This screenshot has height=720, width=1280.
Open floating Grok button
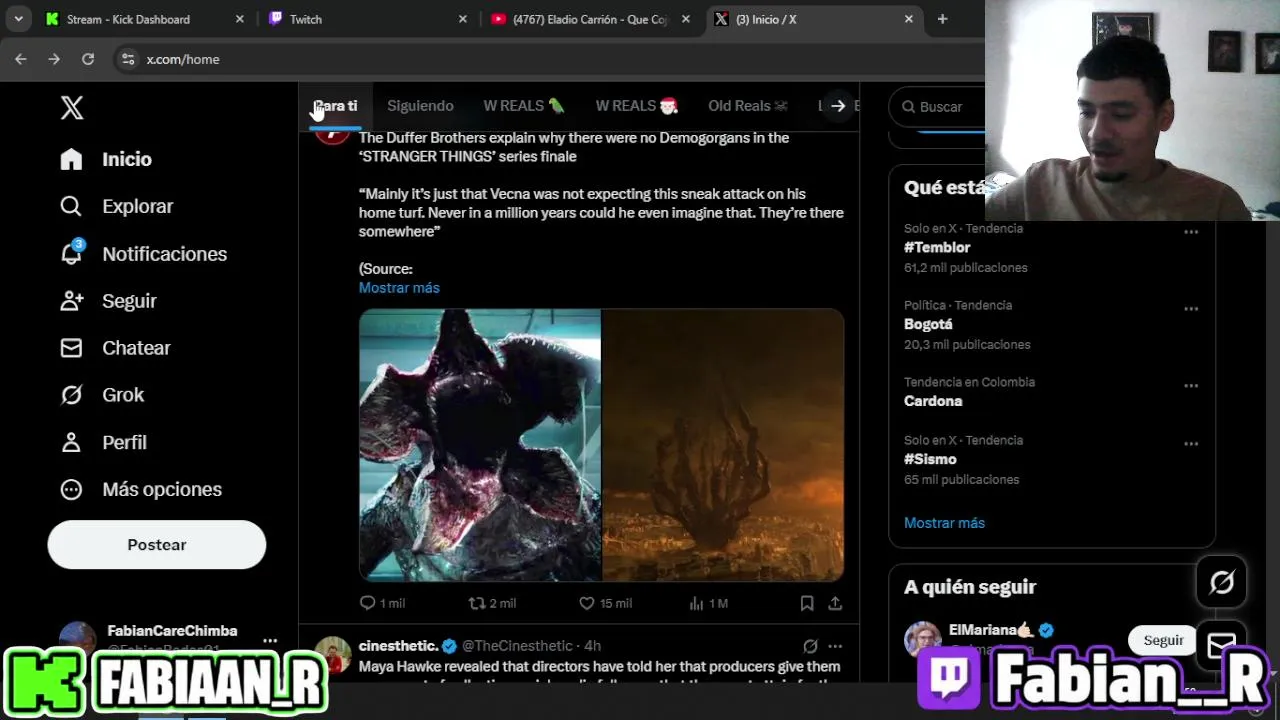coord(1221,582)
